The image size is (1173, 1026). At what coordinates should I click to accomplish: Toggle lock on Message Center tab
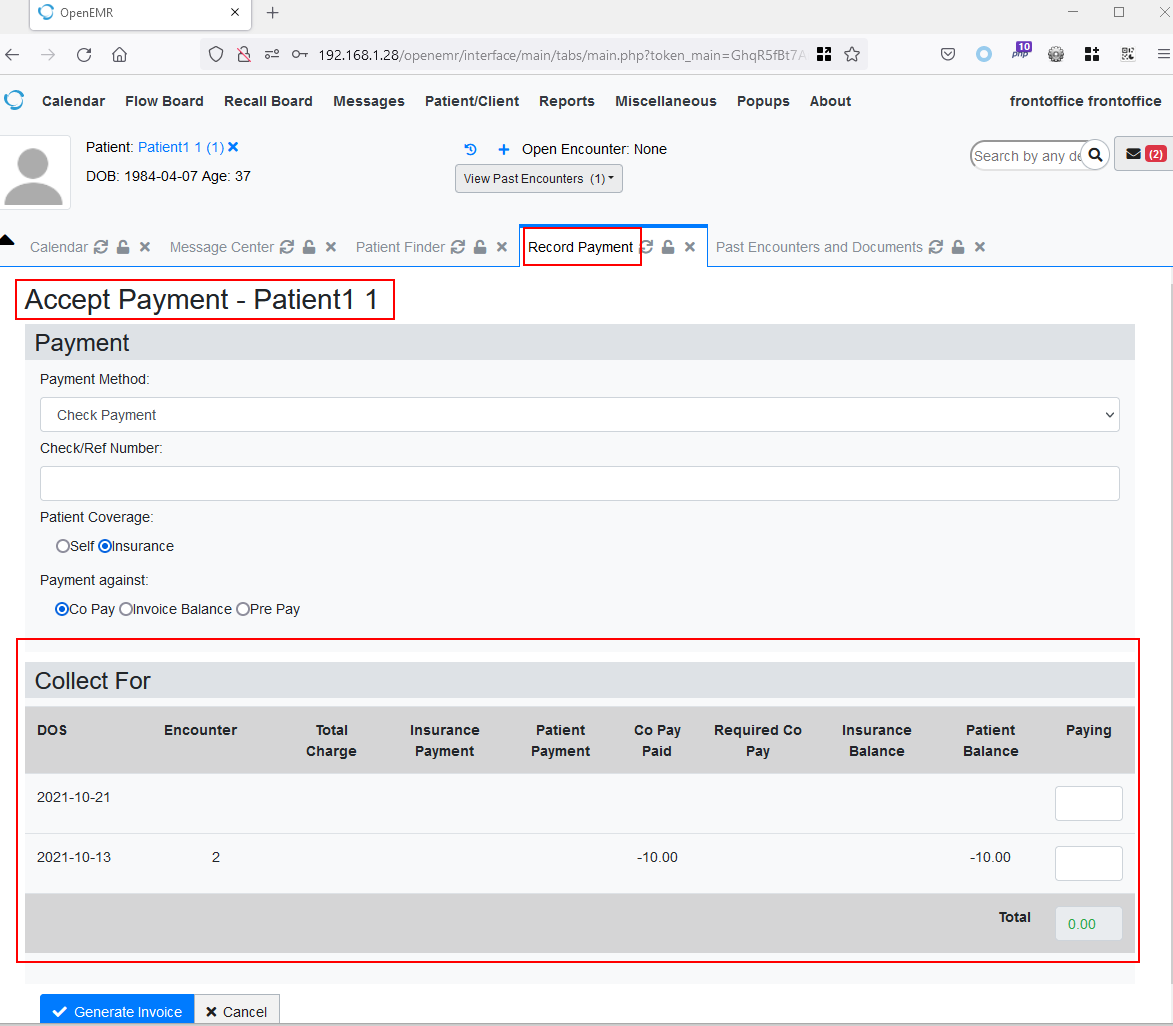point(309,247)
